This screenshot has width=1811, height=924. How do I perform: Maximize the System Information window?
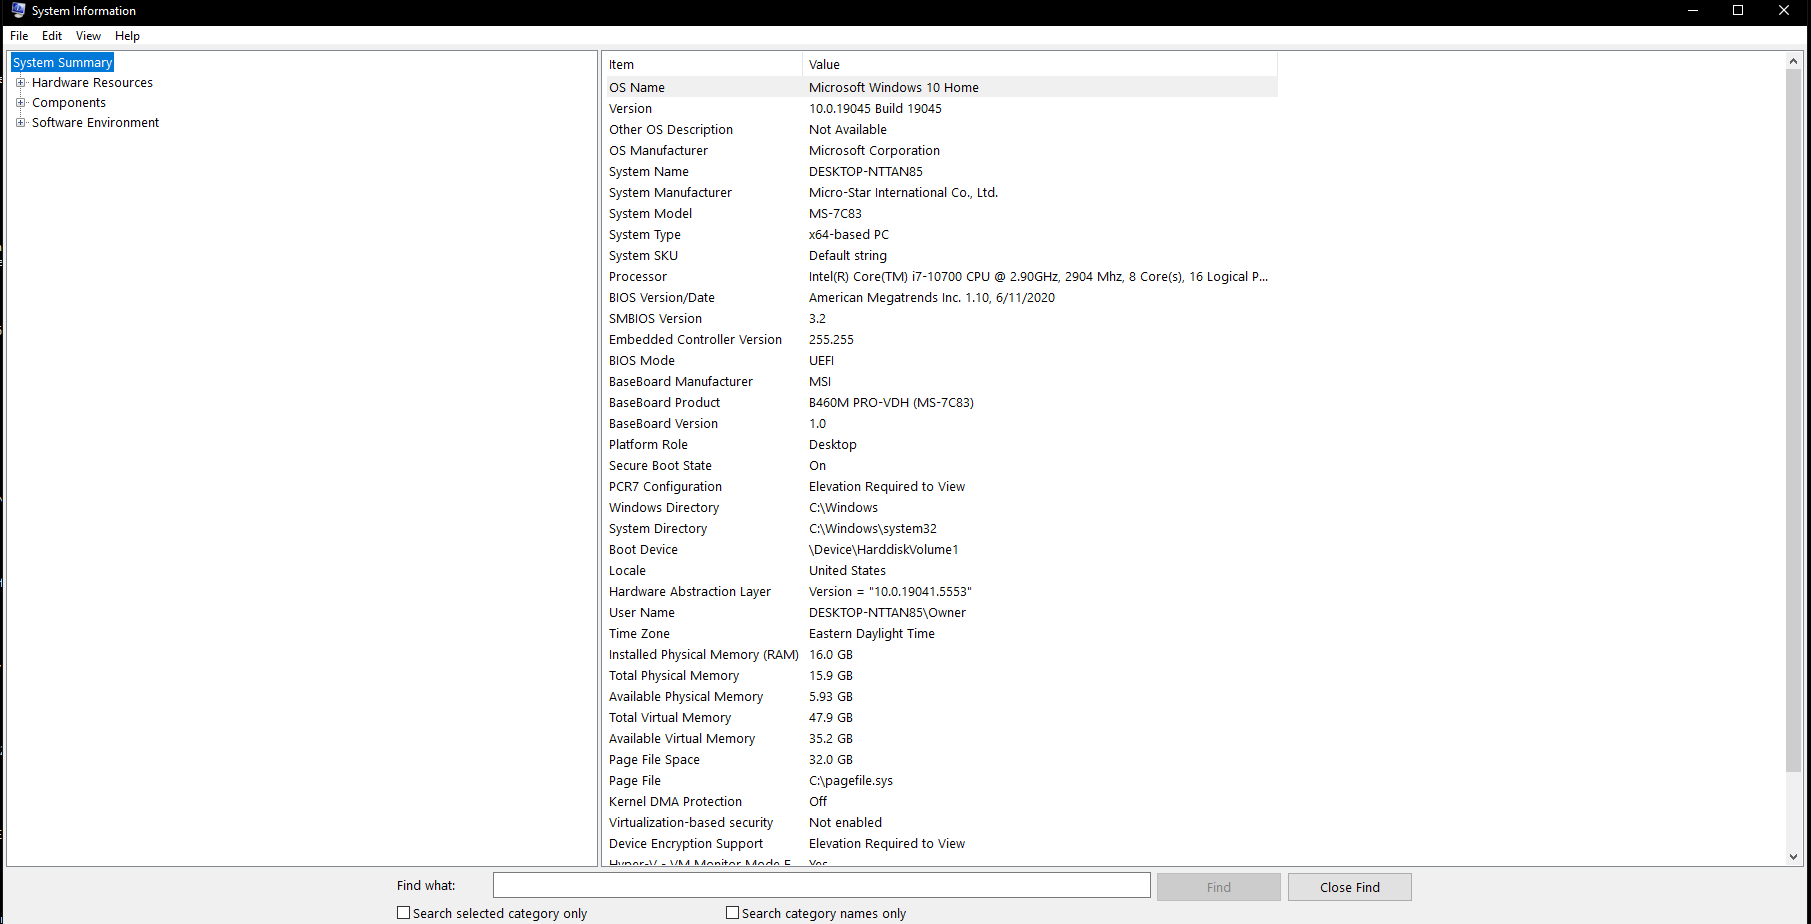click(1738, 11)
